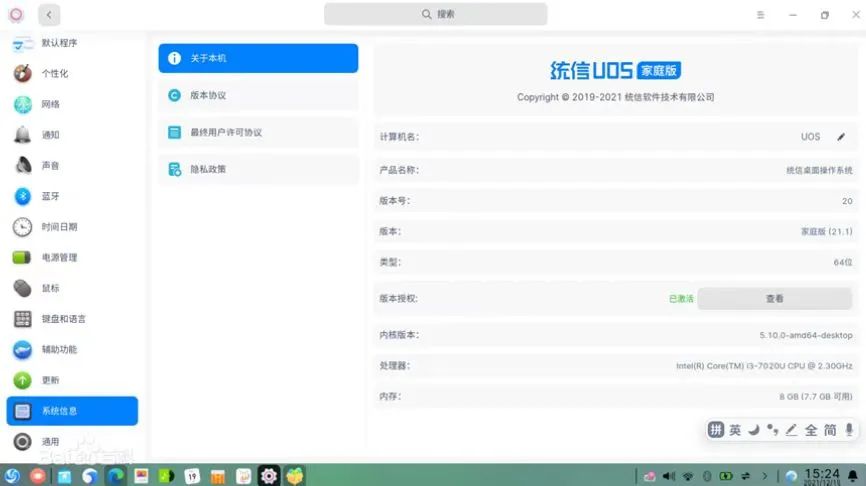Viewport: 866px width, 486px height.
Task: Toggle half-moon half-width input mode
Action: 754,430
